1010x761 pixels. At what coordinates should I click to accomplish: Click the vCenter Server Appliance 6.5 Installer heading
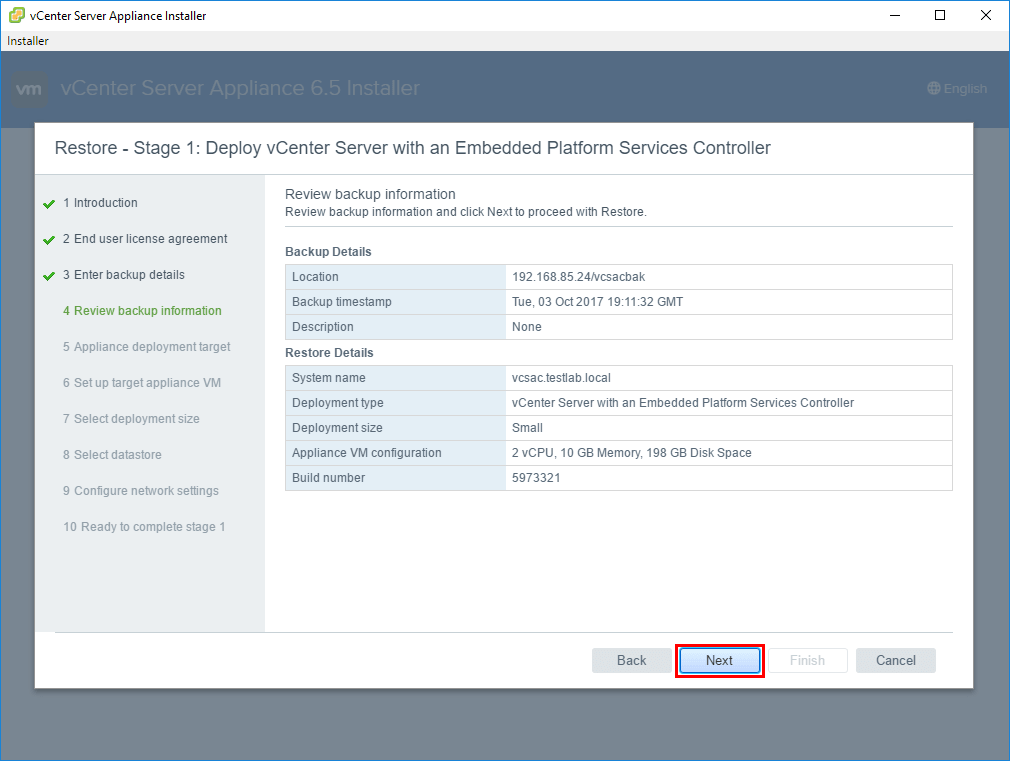(x=240, y=88)
